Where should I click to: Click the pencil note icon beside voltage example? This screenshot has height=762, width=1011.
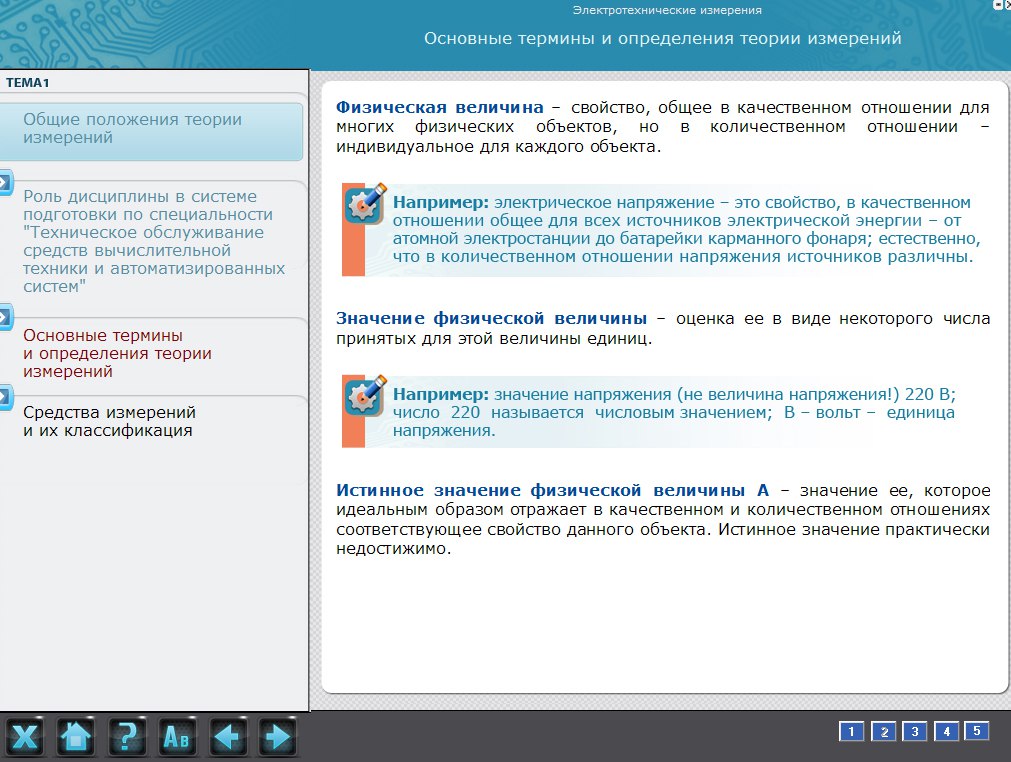(366, 204)
